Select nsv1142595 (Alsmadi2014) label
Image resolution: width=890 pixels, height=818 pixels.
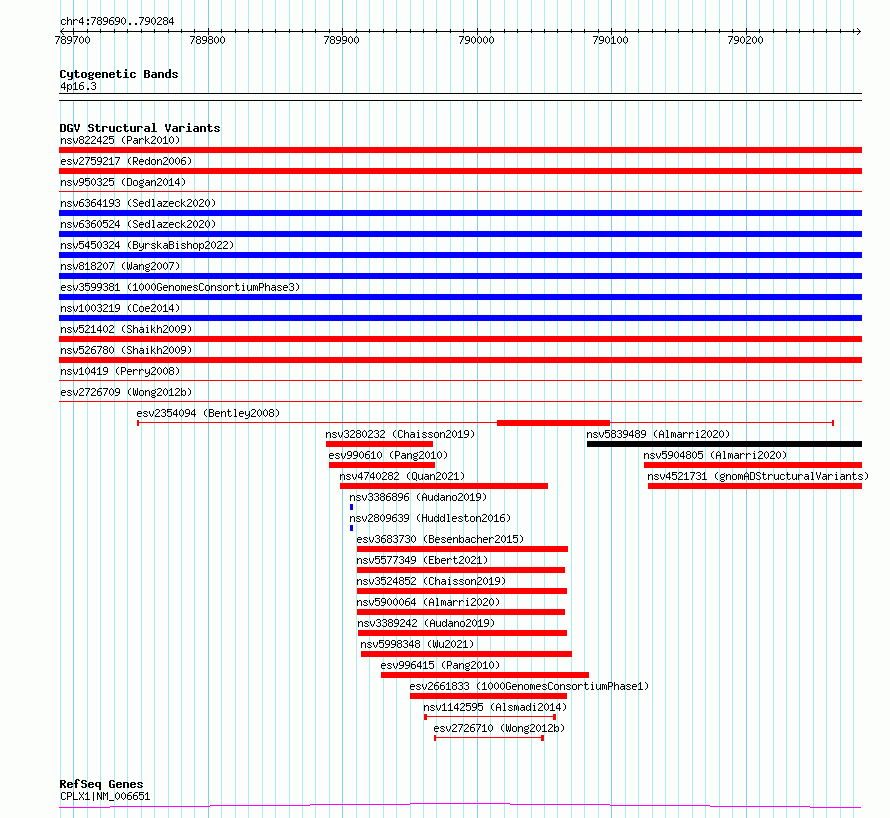(x=495, y=707)
